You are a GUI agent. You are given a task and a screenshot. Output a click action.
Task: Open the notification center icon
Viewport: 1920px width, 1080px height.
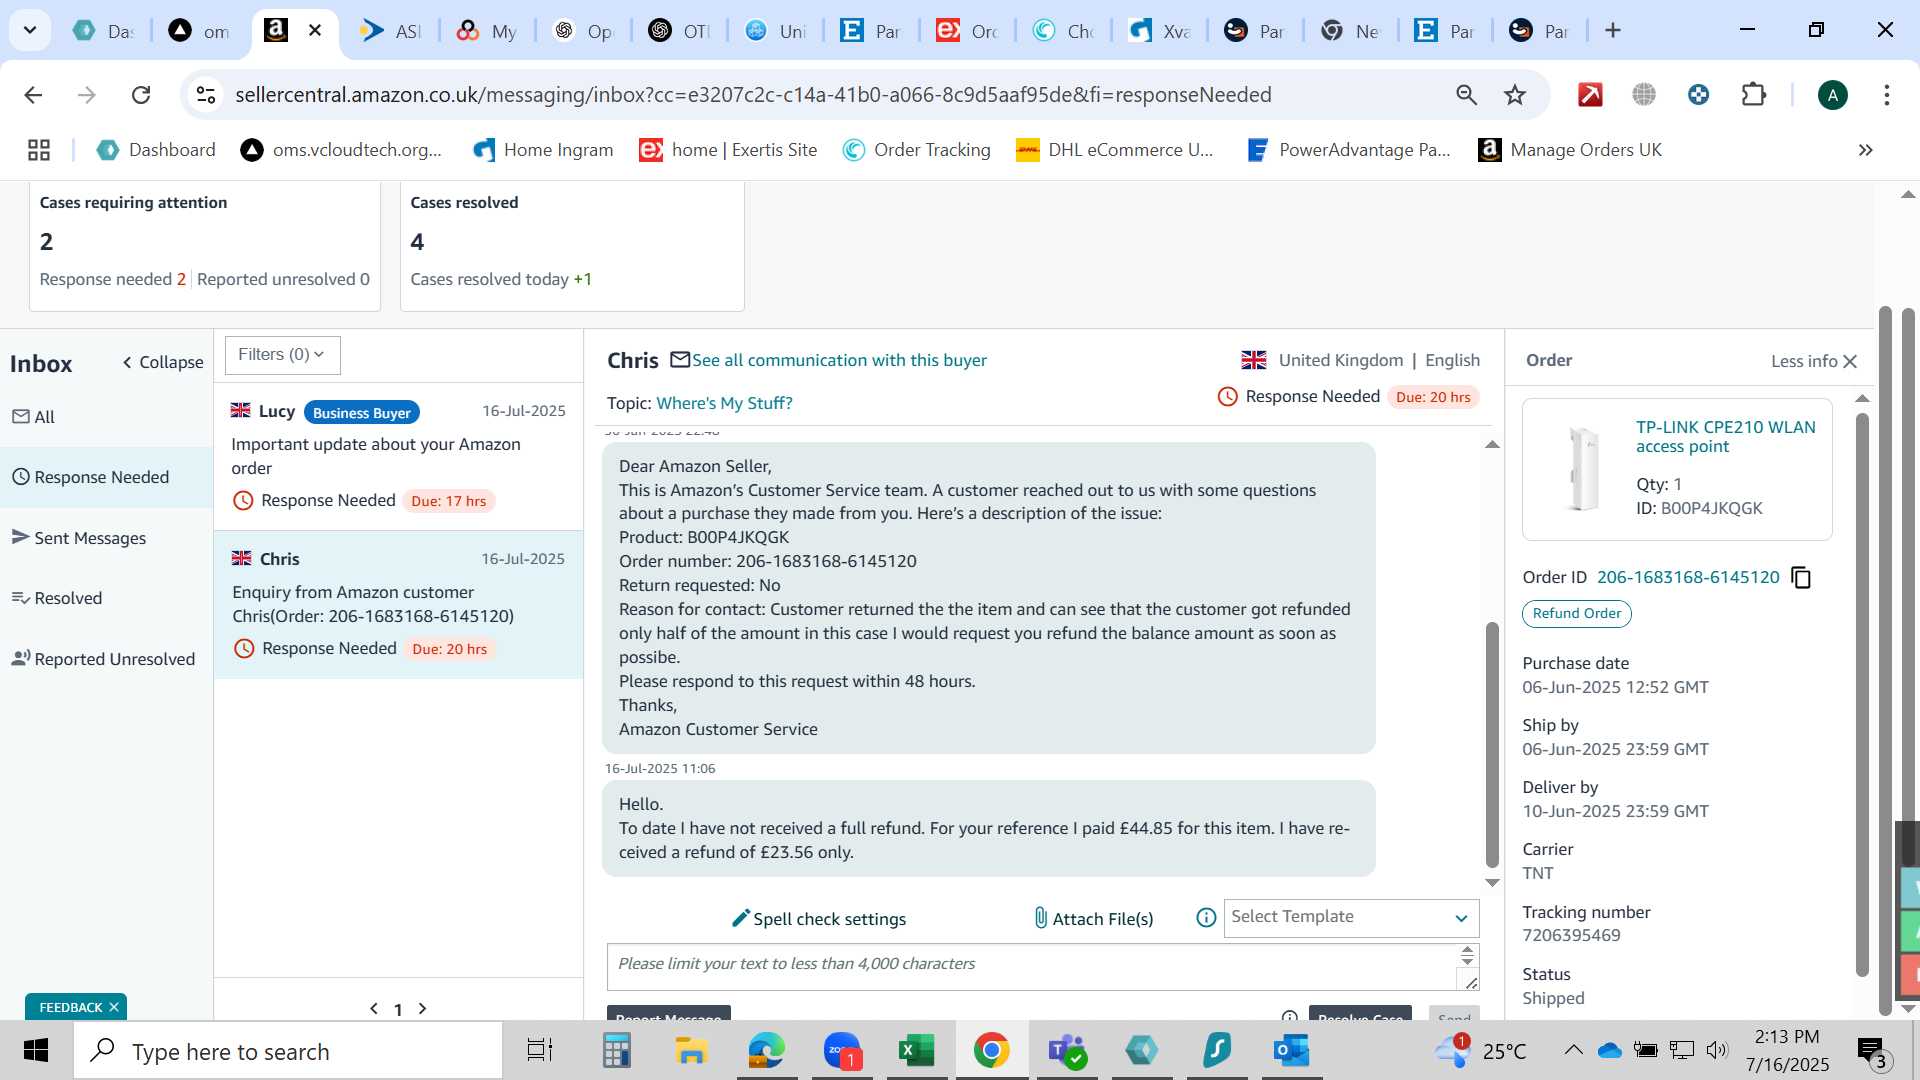point(1871,1051)
